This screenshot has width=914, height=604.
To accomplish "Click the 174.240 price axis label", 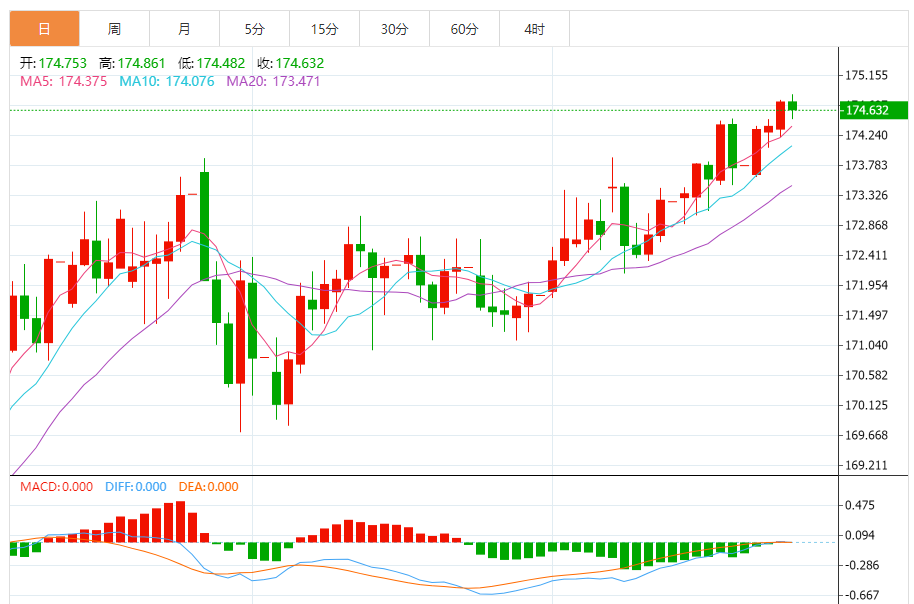I will point(866,135).
